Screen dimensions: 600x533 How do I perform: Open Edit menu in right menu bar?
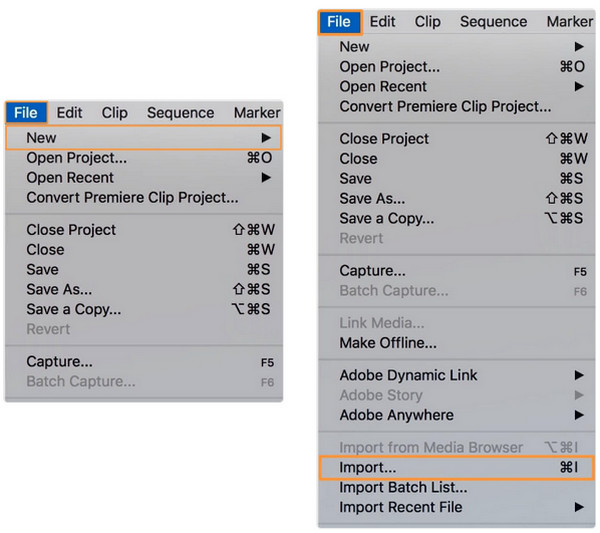point(382,22)
